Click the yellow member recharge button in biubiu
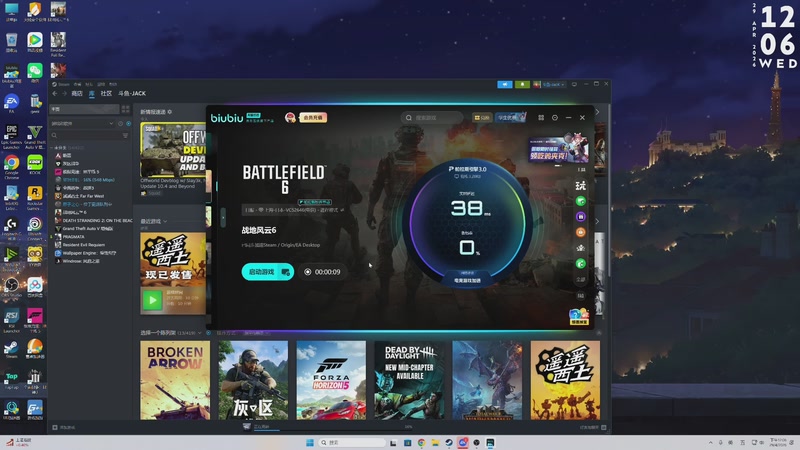800x450 pixels. [x=313, y=118]
